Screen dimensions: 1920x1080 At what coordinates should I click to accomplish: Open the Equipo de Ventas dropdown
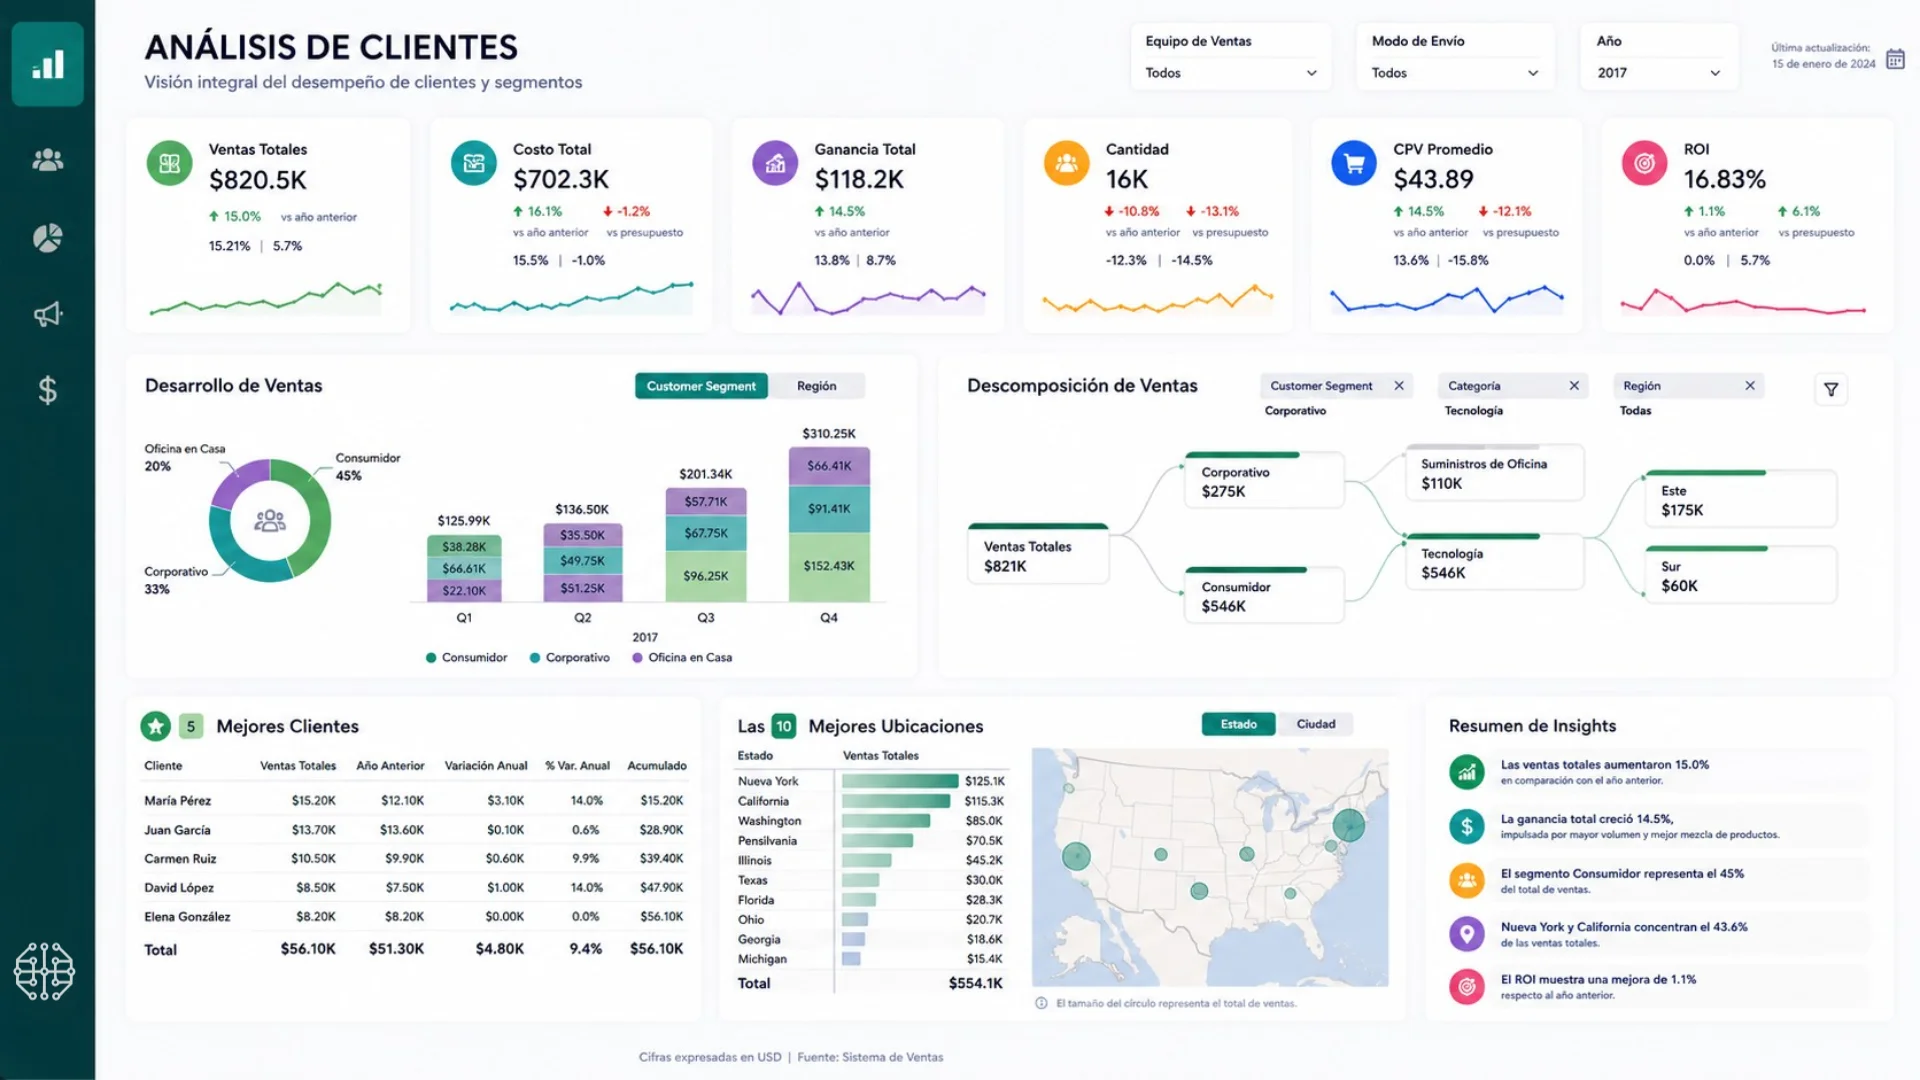[x=1231, y=73]
